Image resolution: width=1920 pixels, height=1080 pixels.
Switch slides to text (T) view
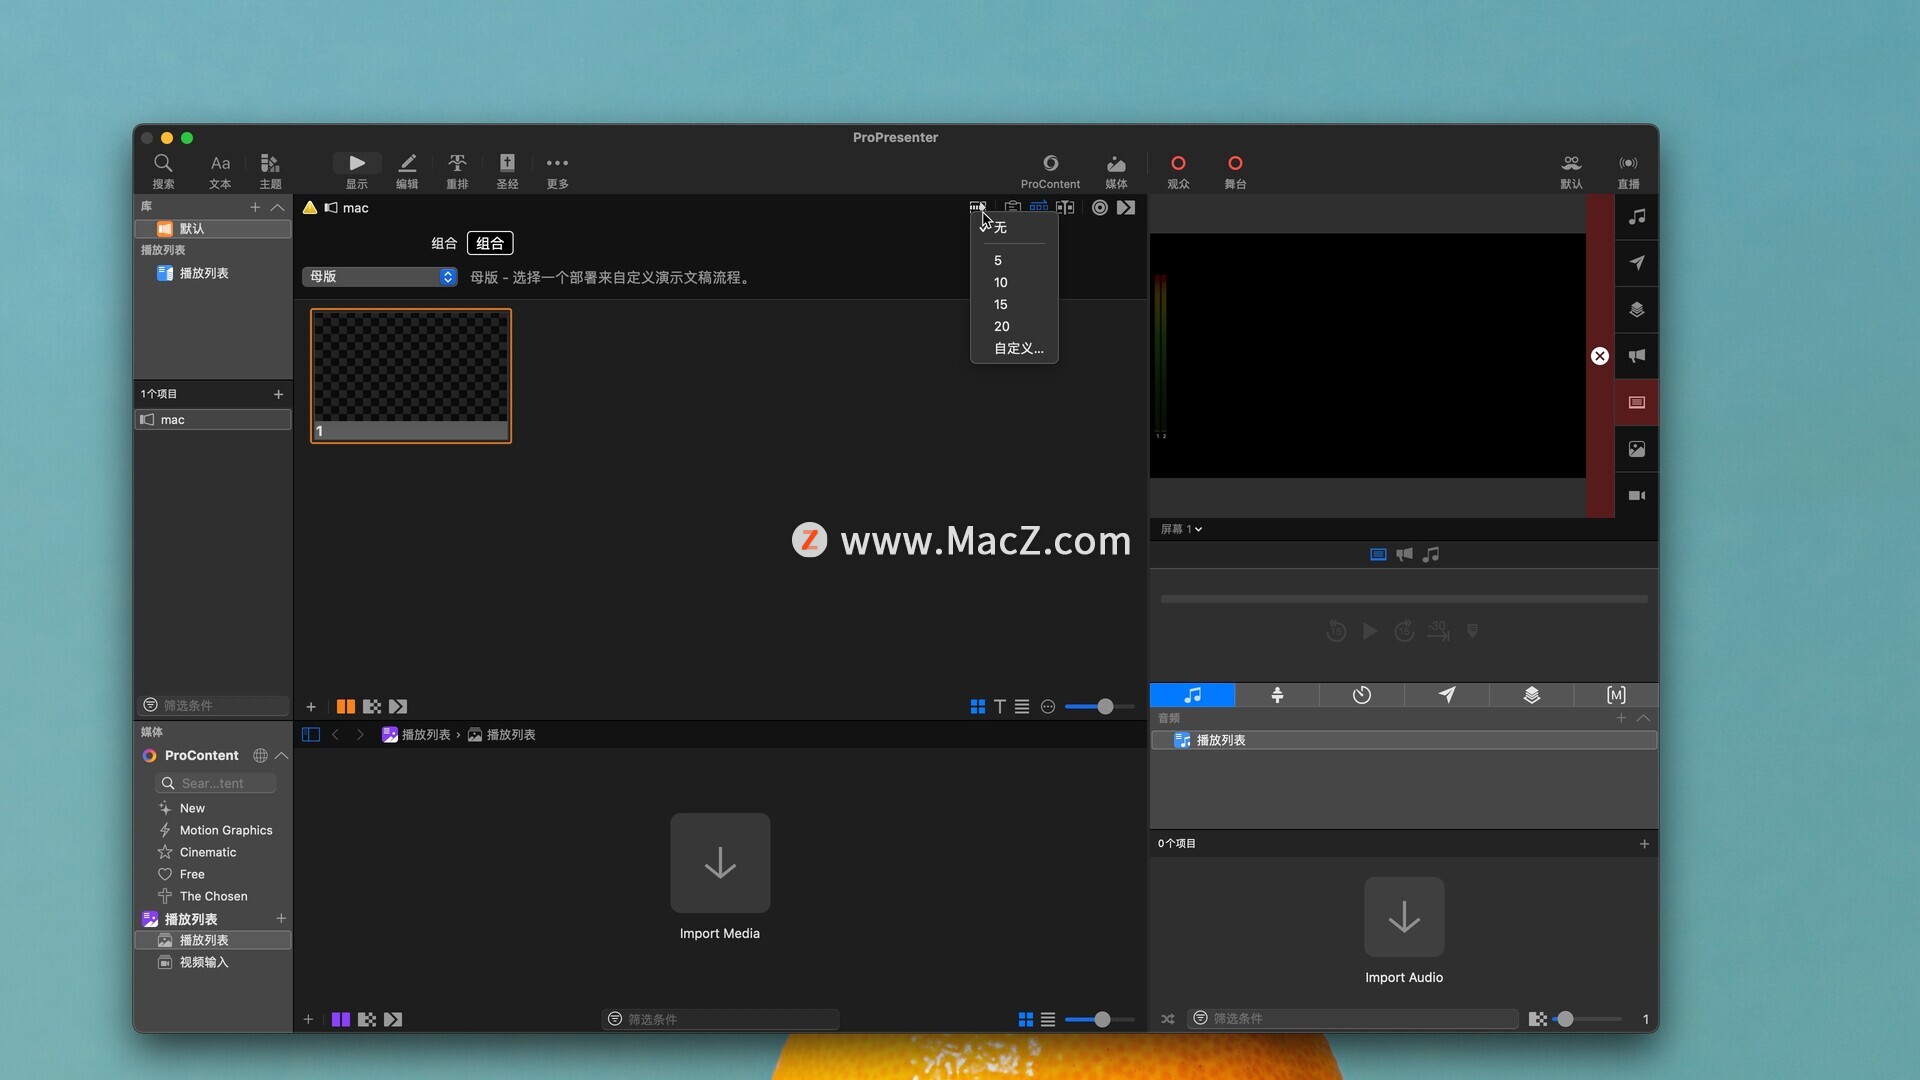click(1000, 707)
